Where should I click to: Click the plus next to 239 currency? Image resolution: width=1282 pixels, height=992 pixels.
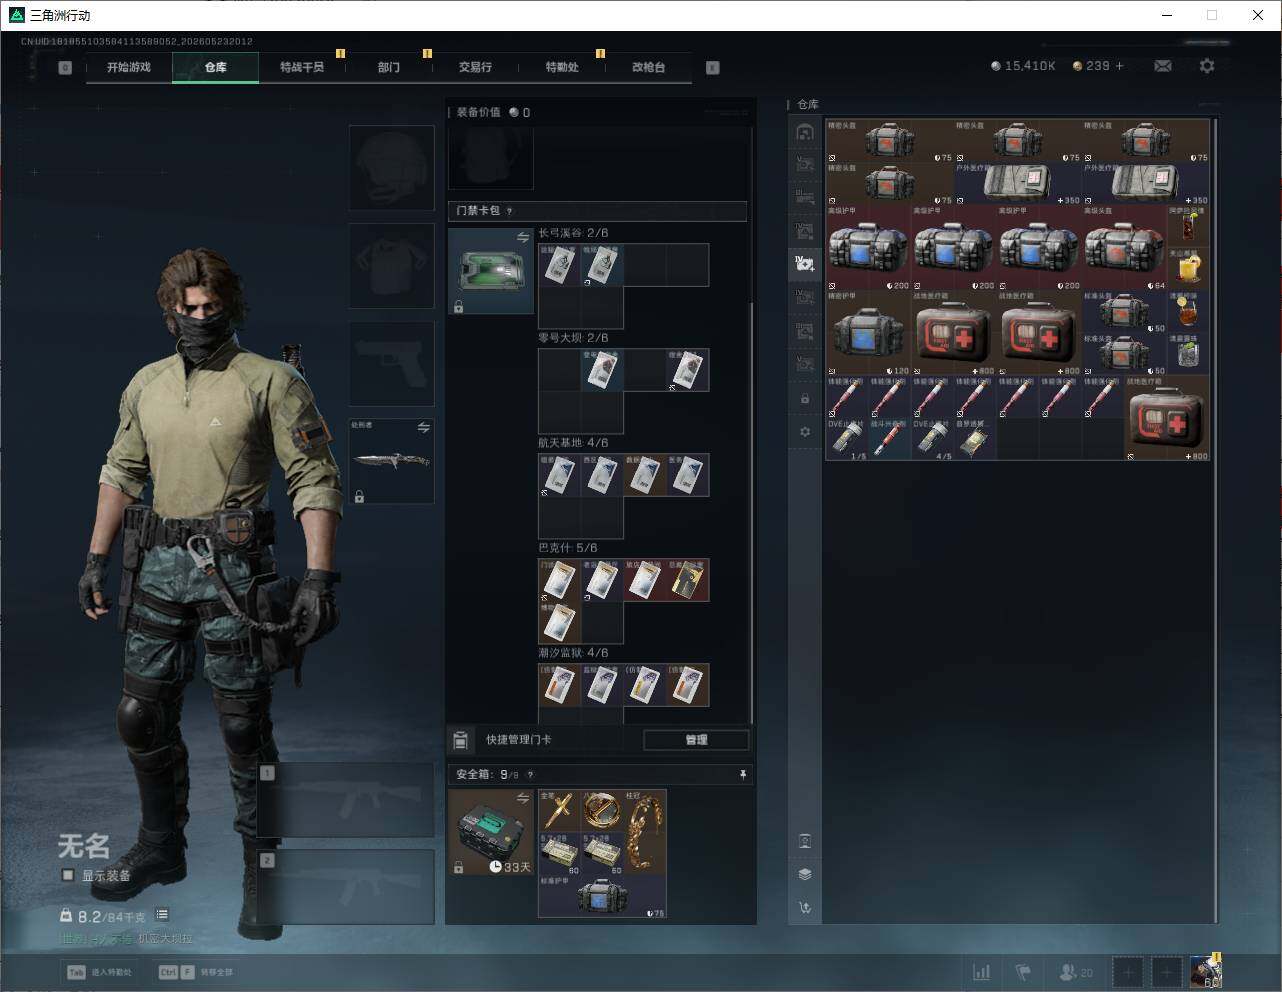[x=1119, y=66]
